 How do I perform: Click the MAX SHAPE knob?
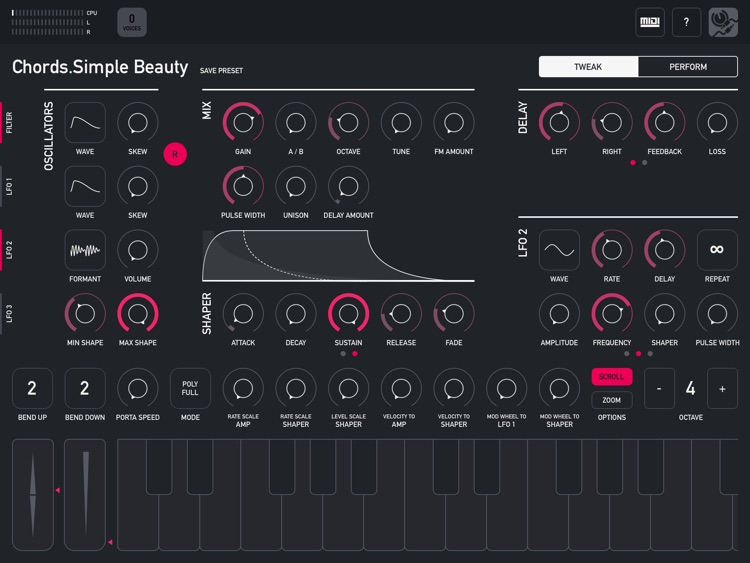point(138,313)
